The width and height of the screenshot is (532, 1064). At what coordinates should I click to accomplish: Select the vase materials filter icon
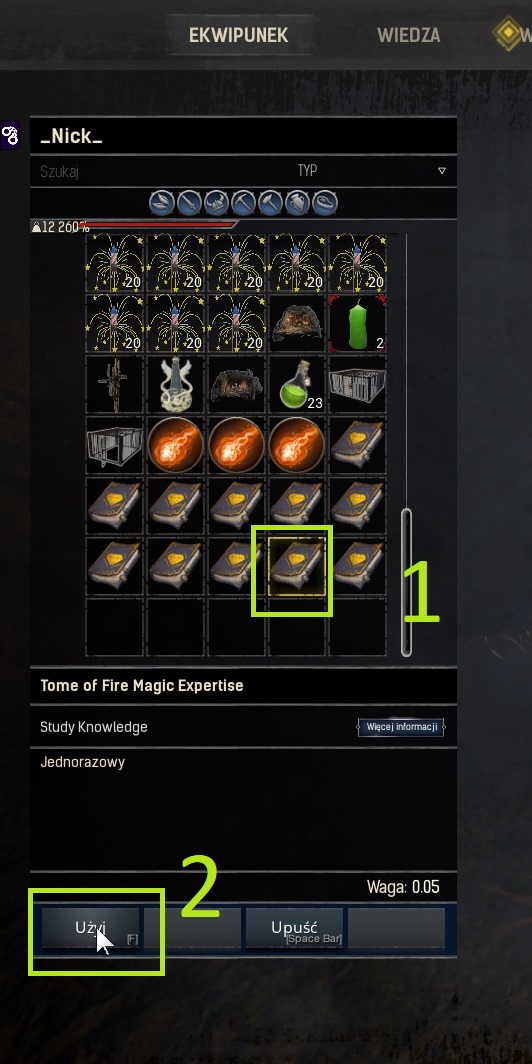298,202
